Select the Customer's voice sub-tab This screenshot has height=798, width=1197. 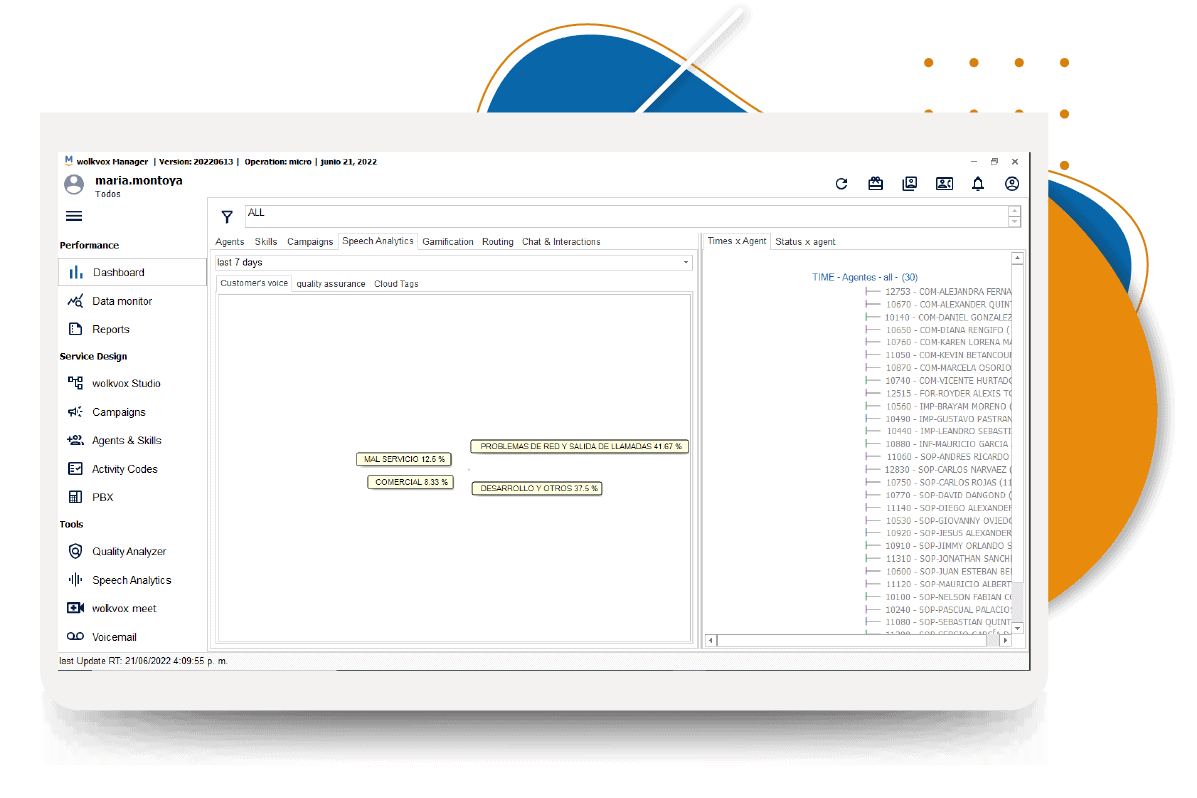(254, 283)
